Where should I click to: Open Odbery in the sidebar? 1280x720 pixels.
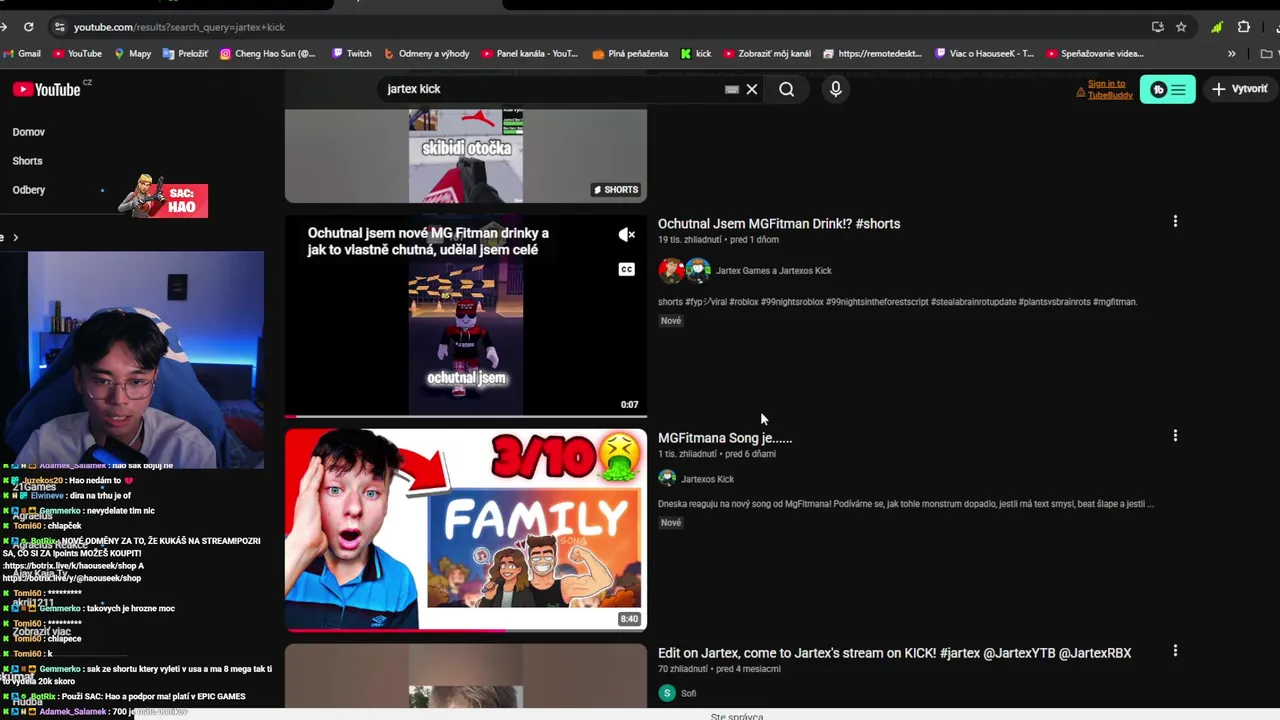pos(28,190)
